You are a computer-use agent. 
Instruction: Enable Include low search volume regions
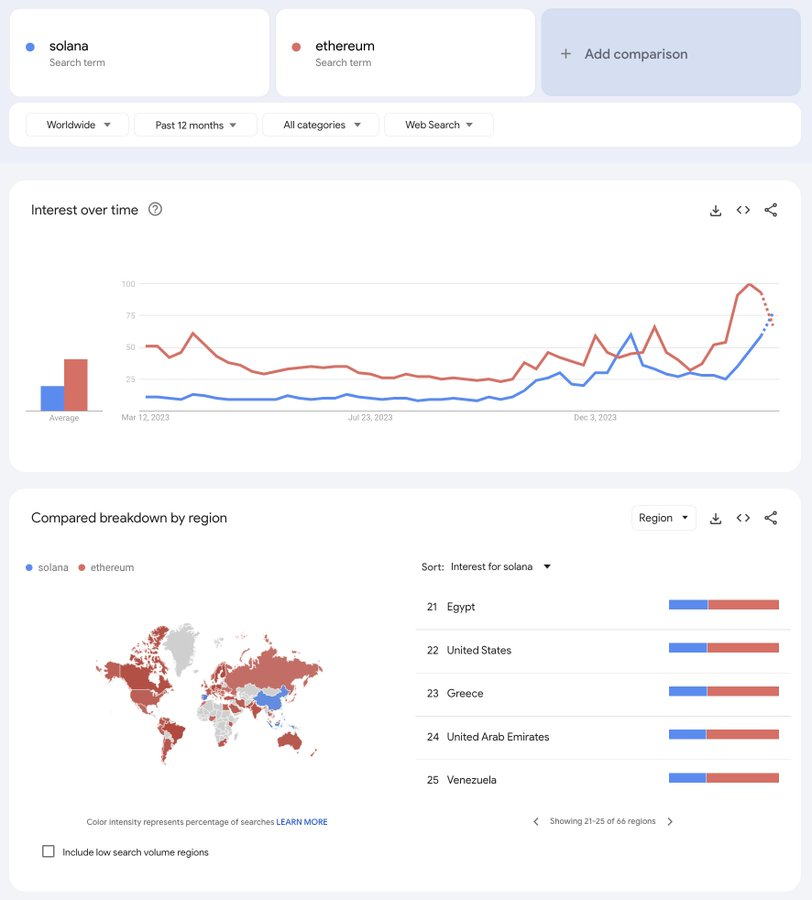[48, 851]
